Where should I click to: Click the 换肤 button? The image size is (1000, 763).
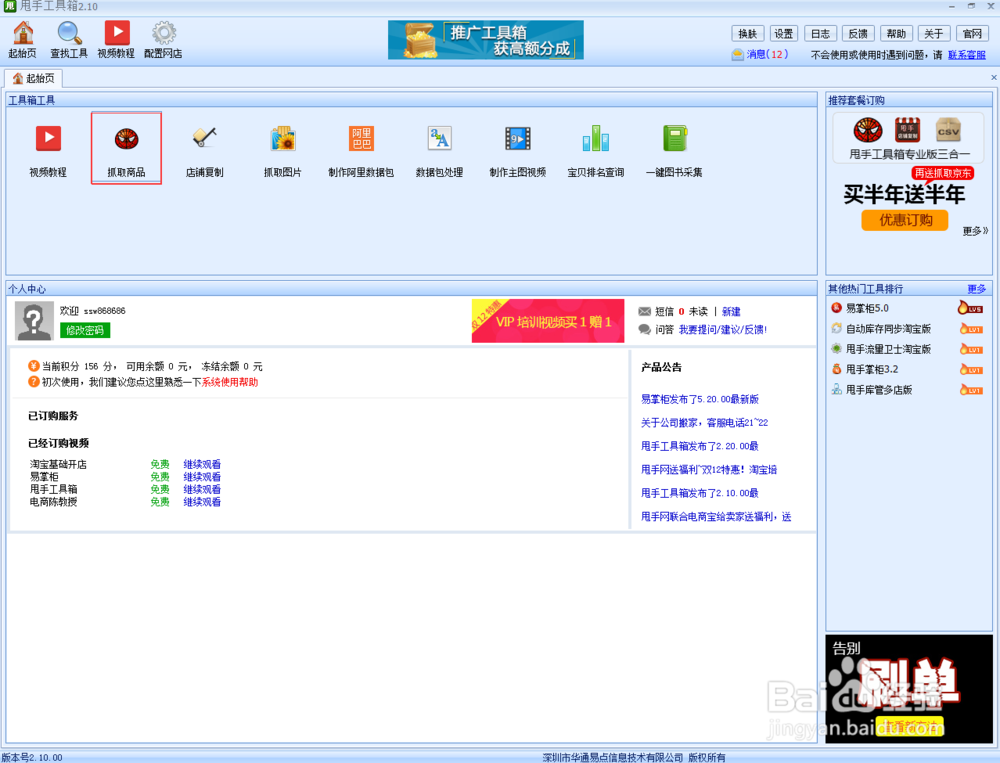point(747,34)
